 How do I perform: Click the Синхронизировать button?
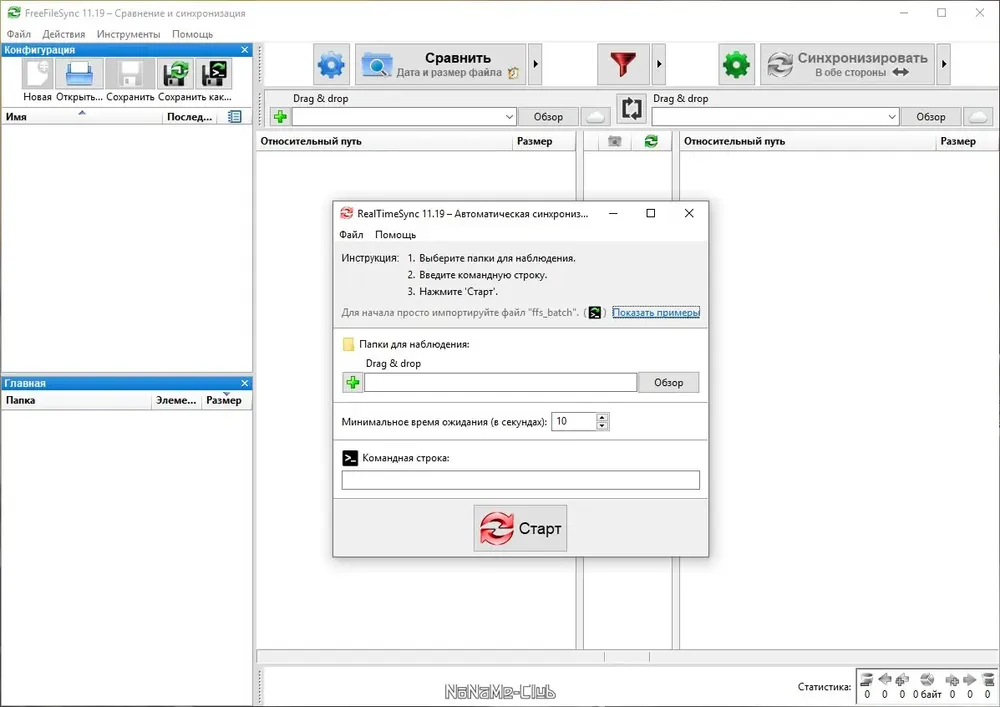tap(848, 64)
